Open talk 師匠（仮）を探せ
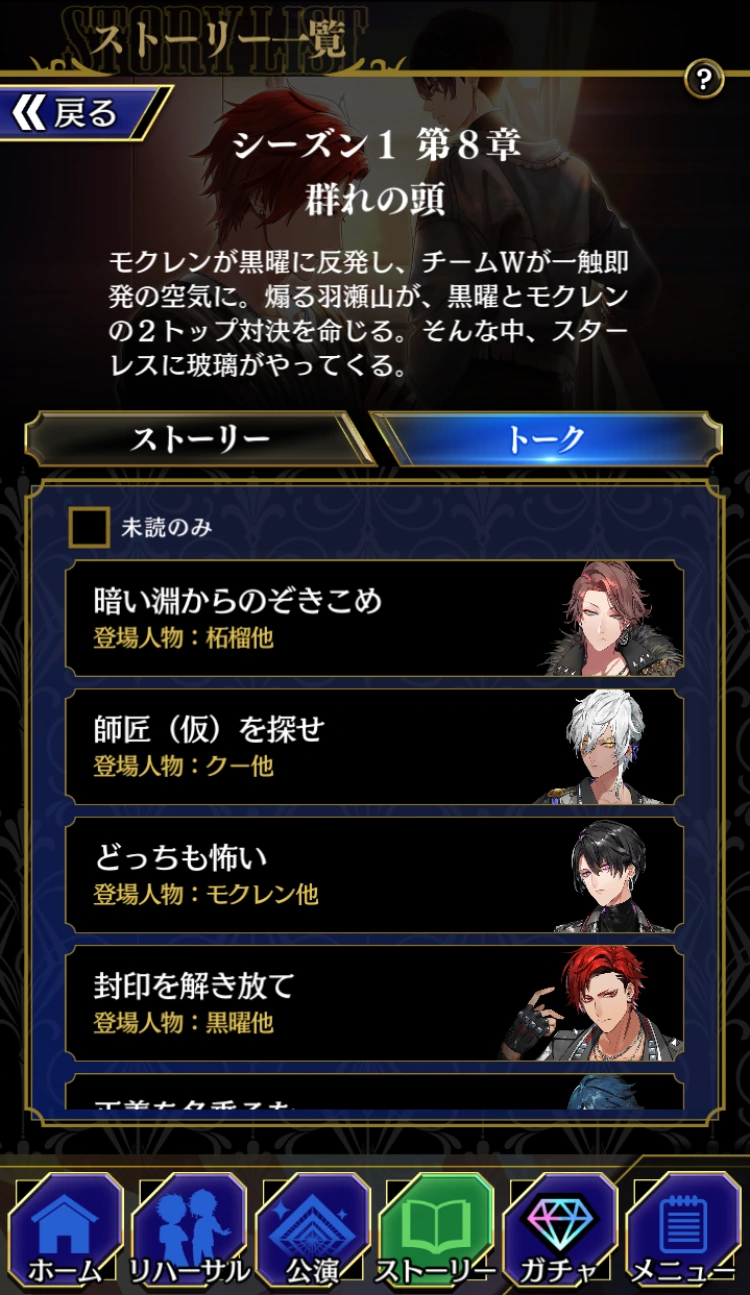The width and height of the screenshot is (750, 1295). pyautogui.click(x=375, y=746)
